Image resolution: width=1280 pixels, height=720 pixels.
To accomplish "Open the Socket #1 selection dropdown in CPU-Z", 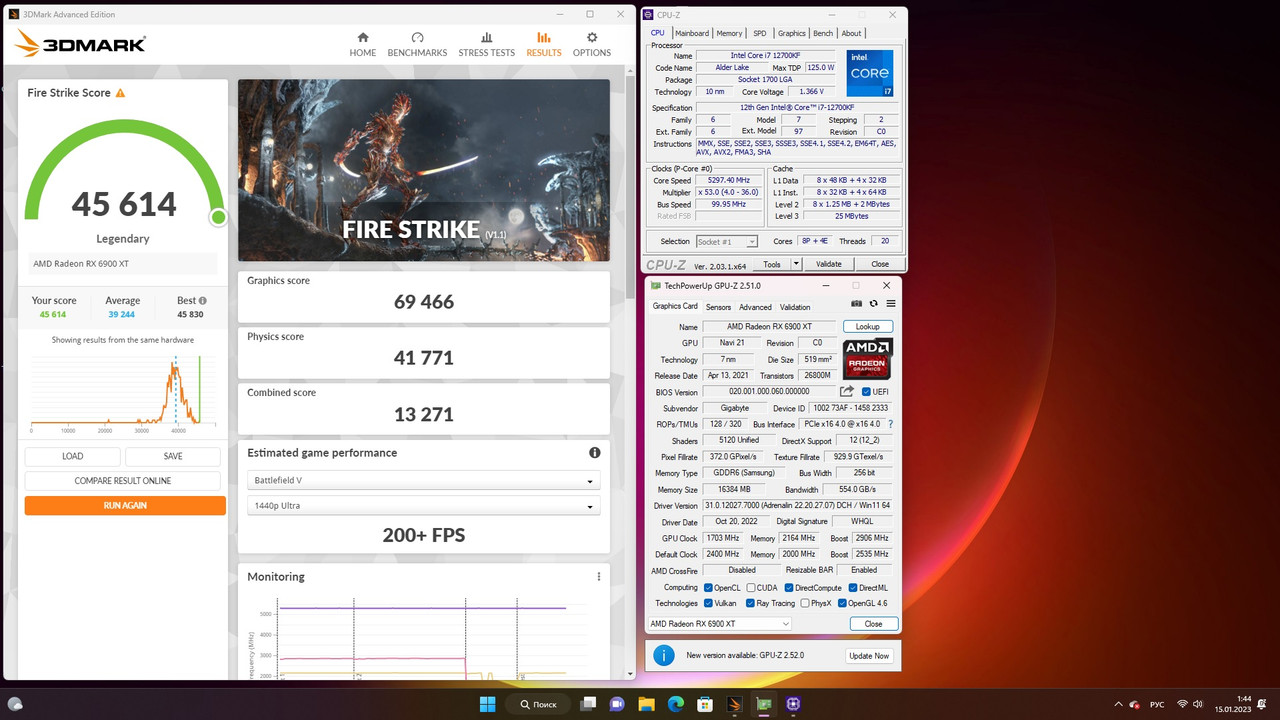I will coord(727,241).
